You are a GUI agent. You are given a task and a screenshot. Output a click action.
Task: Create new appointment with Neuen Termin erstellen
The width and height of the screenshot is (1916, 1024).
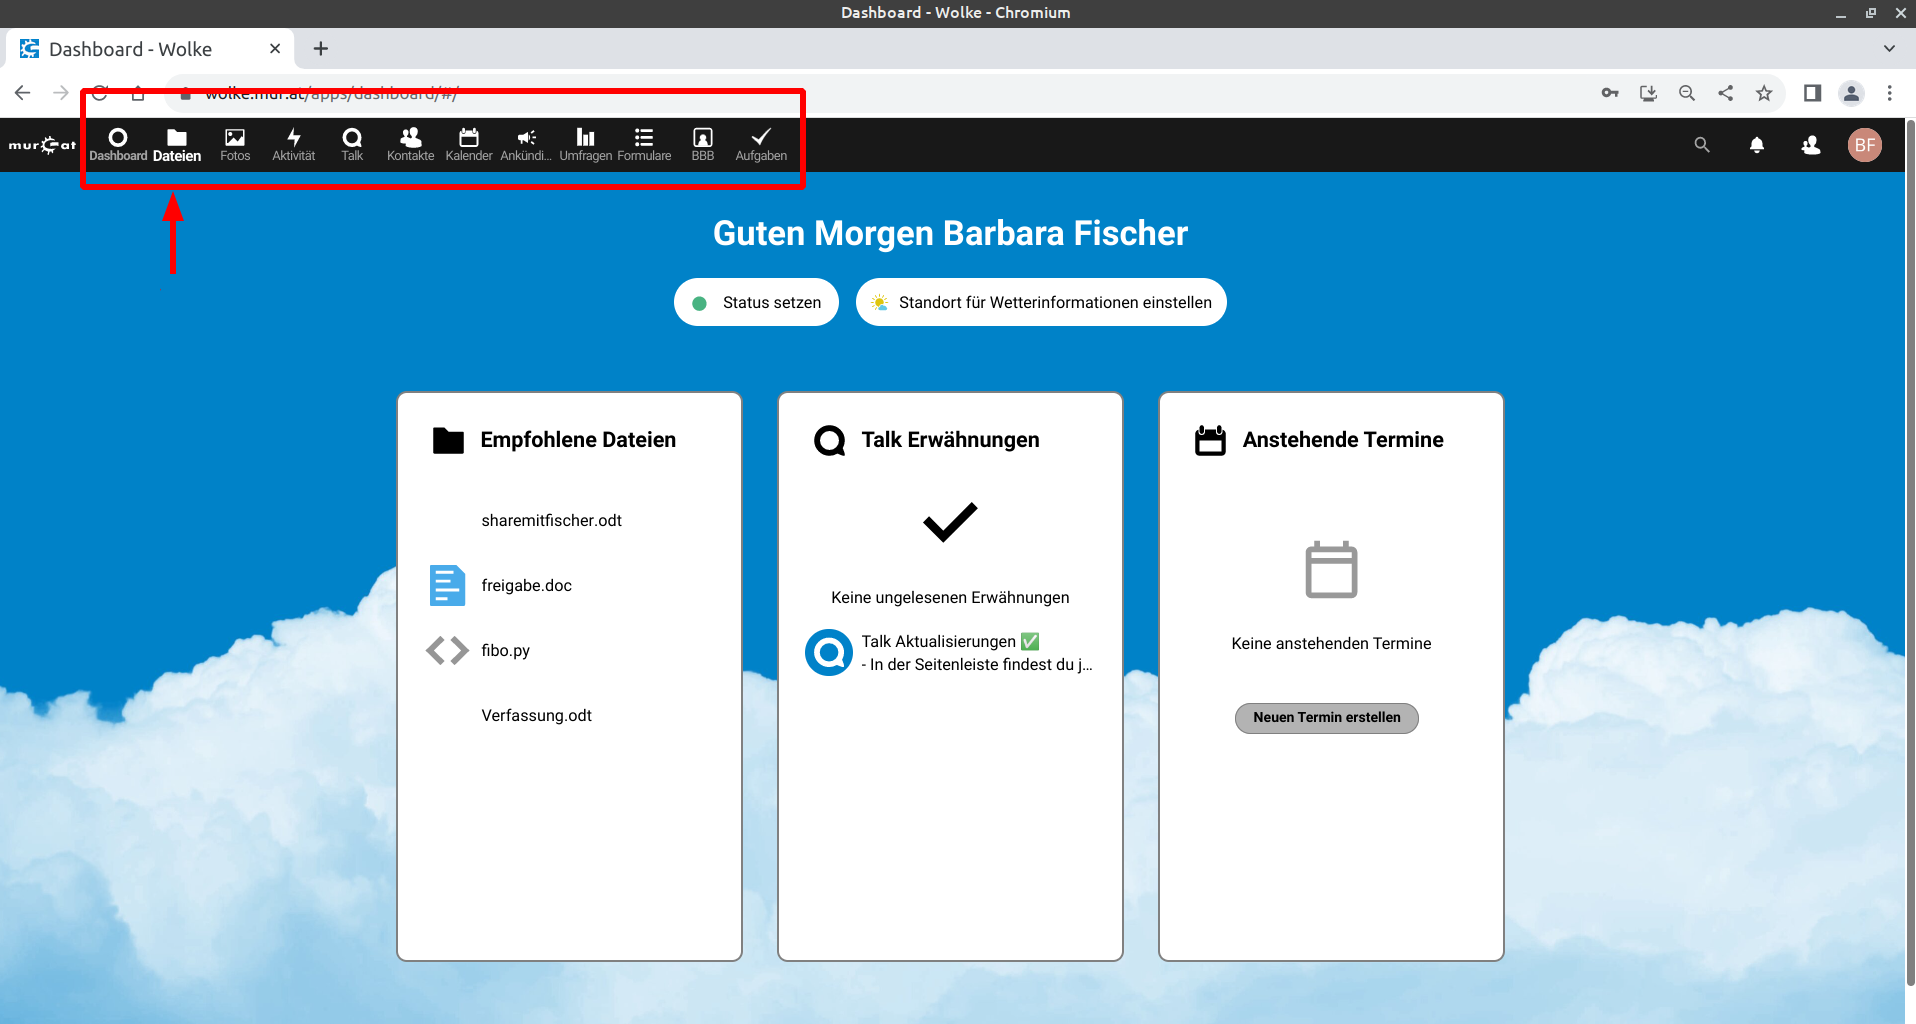pyautogui.click(x=1326, y=718)
